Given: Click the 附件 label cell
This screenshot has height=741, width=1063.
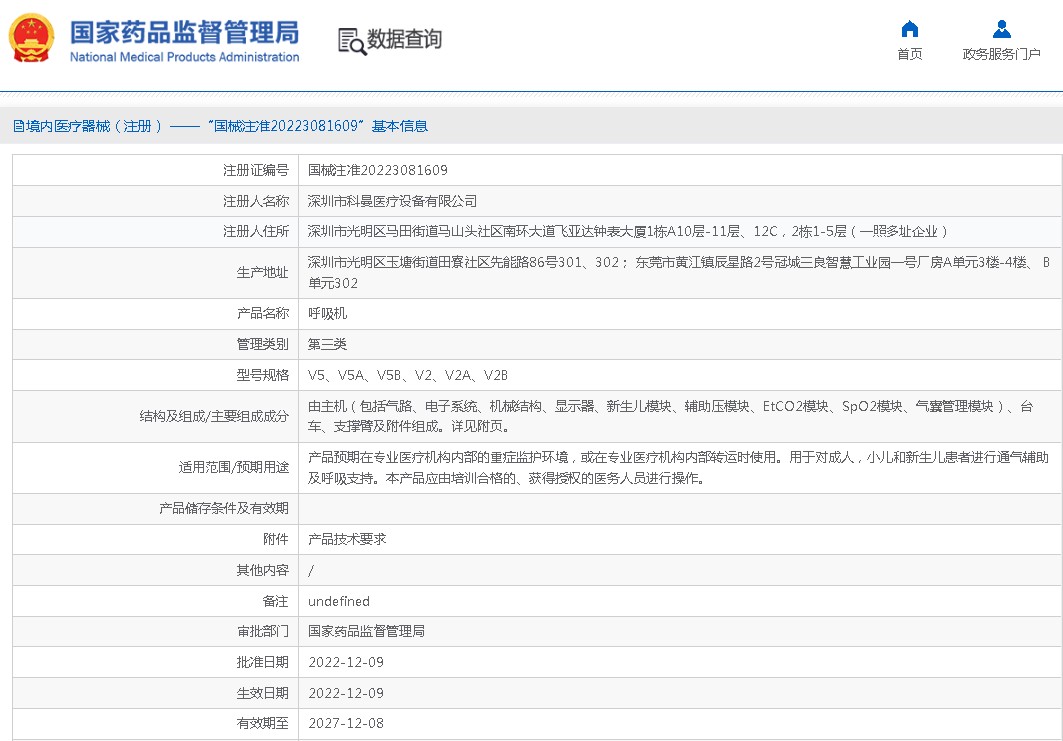Looking at the screenshot, I should pyautogui.click(x=155, y=539).
